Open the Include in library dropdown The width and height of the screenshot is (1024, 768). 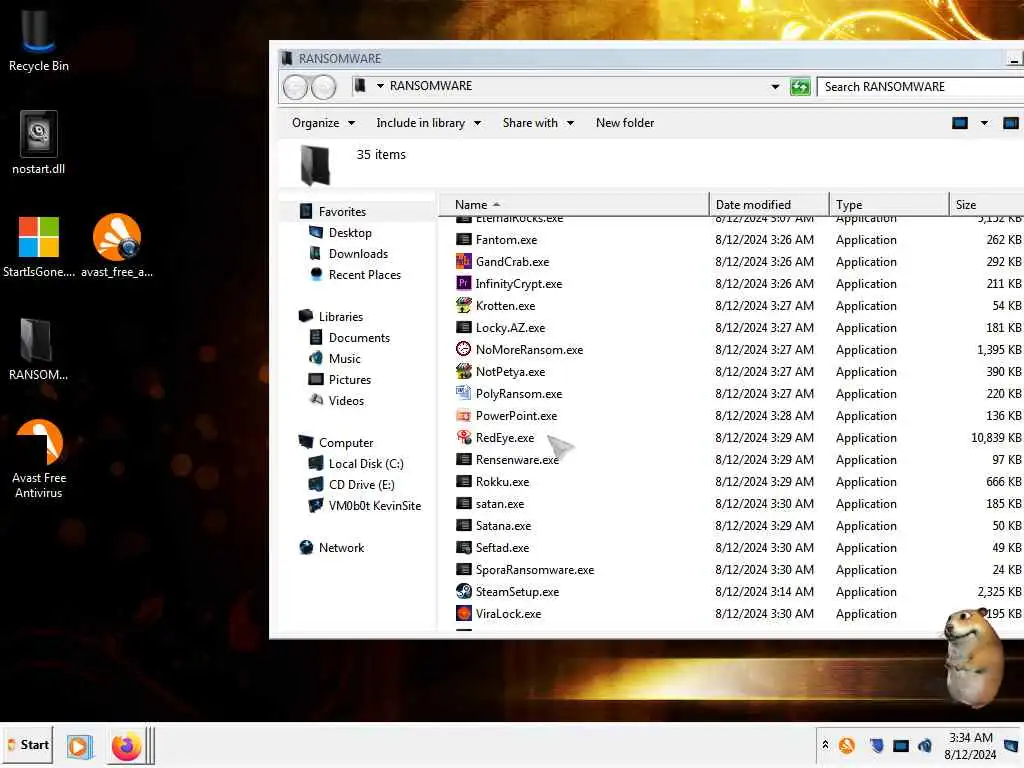pos(428,123)
